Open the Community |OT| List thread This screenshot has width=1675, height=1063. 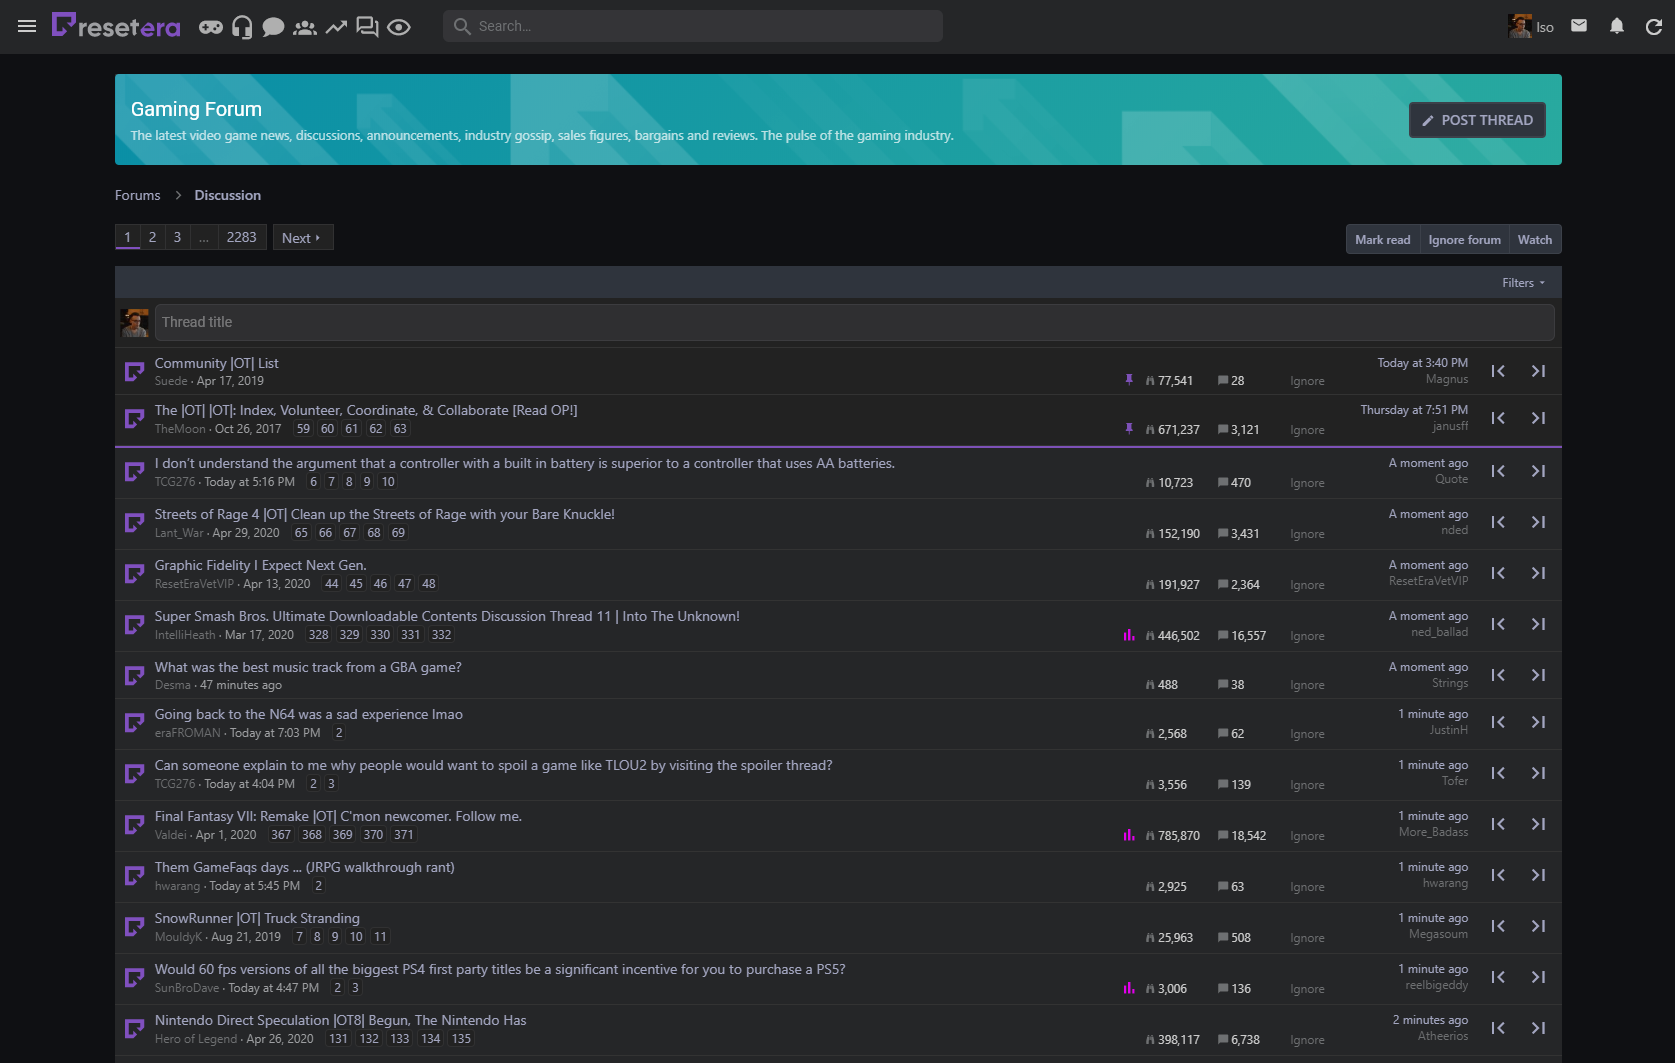(x=216, y=363)
